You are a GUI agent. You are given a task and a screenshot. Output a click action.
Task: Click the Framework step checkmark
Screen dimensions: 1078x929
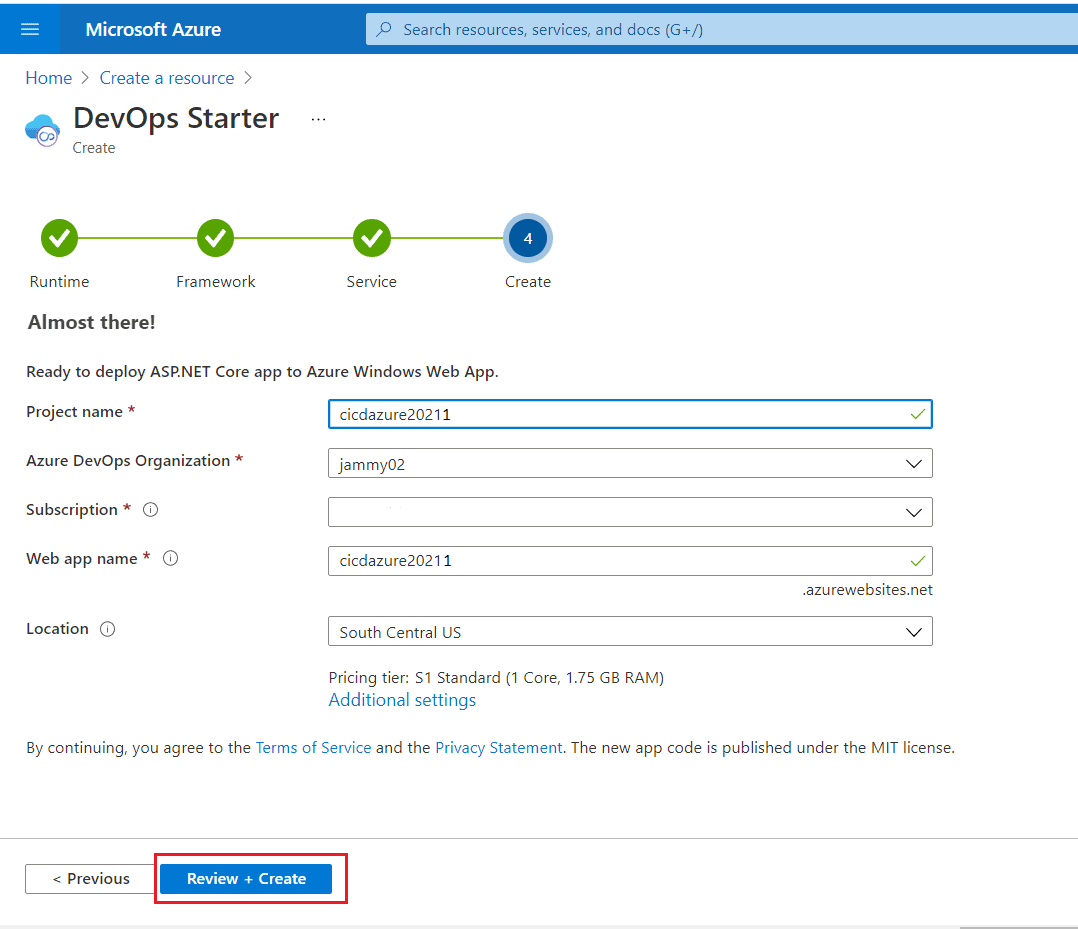coord(215,238)
